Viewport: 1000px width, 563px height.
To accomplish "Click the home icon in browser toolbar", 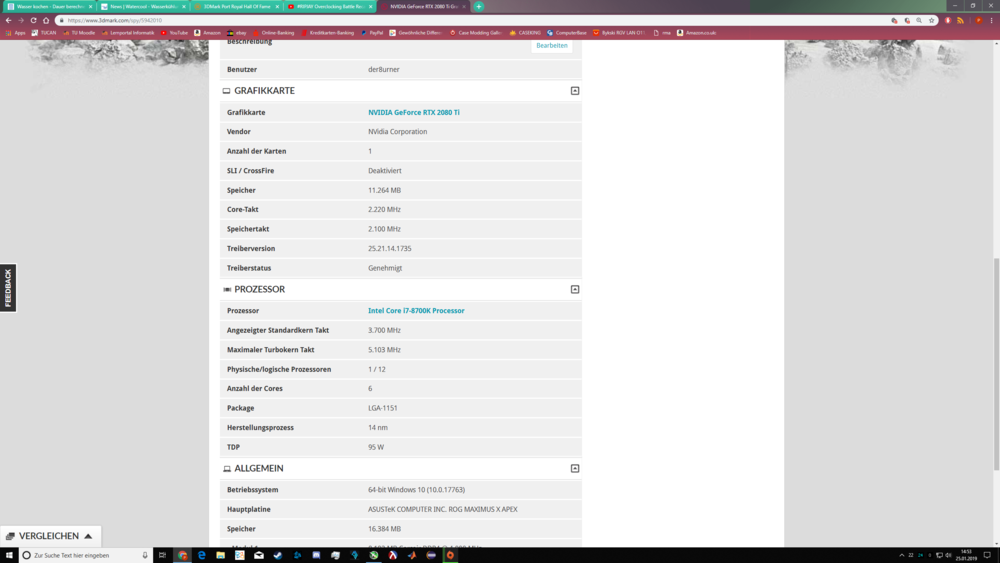I will [46, 20].
